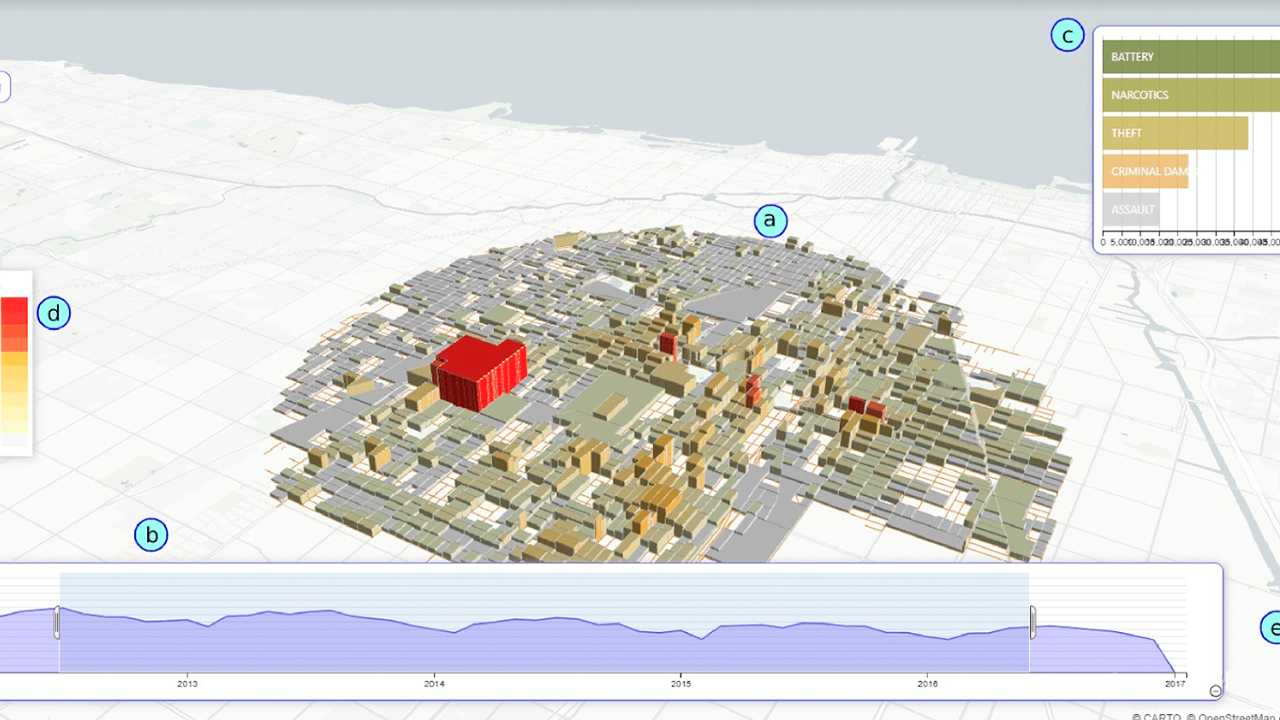Click the circled 'c' annotation marker
Screen dimensions: 1280x720
pyautogui.click(x=1067, y=36)
